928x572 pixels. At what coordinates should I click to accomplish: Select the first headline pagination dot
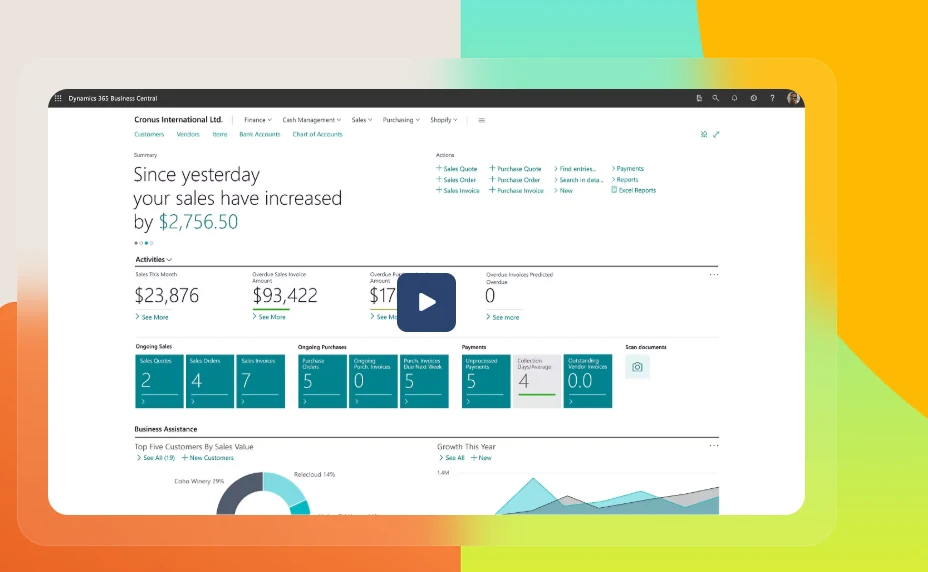pos(136,243)
